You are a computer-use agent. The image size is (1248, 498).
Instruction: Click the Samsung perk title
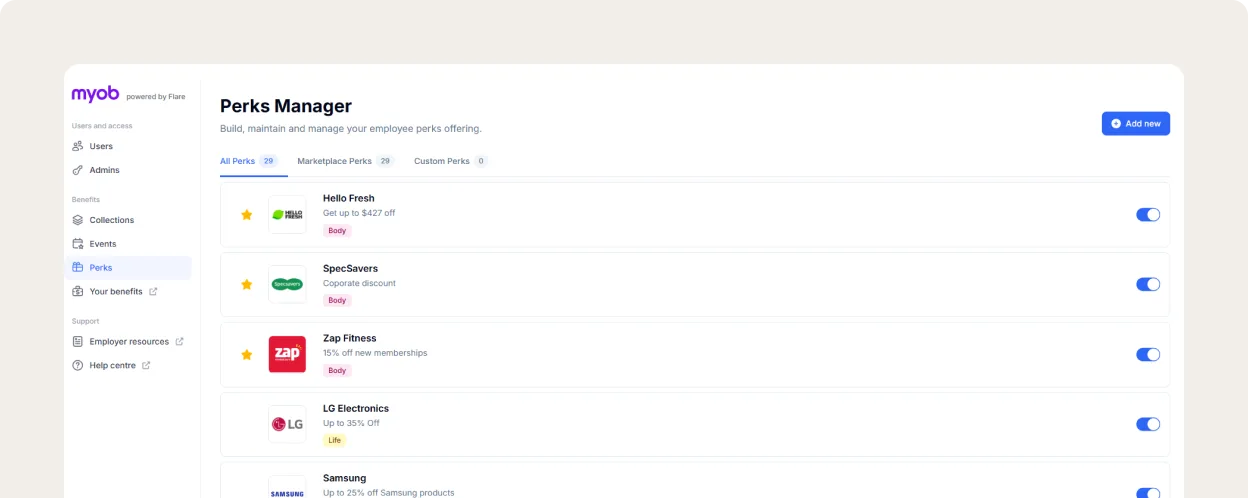point(345,478)
